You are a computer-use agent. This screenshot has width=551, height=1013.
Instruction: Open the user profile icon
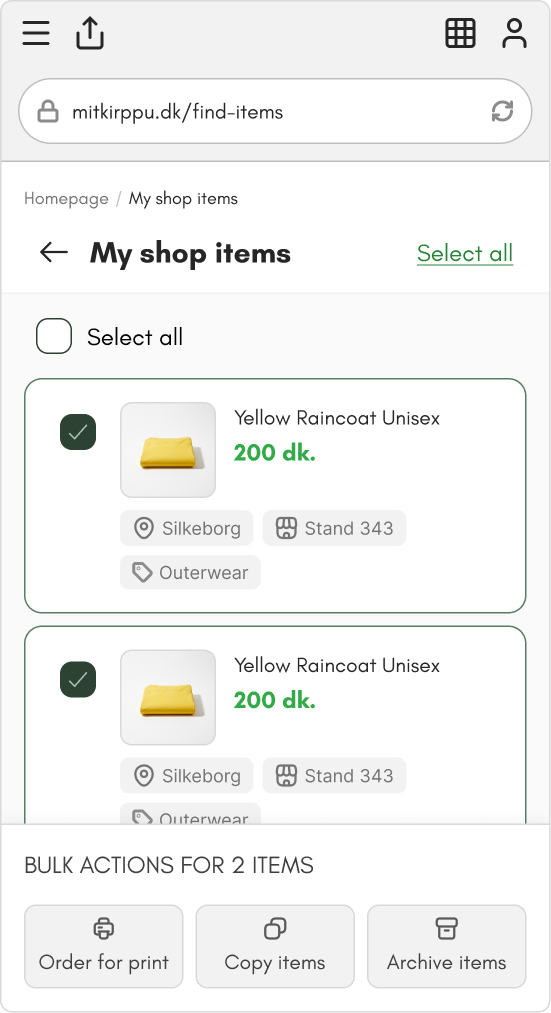[x=514, y=33]
